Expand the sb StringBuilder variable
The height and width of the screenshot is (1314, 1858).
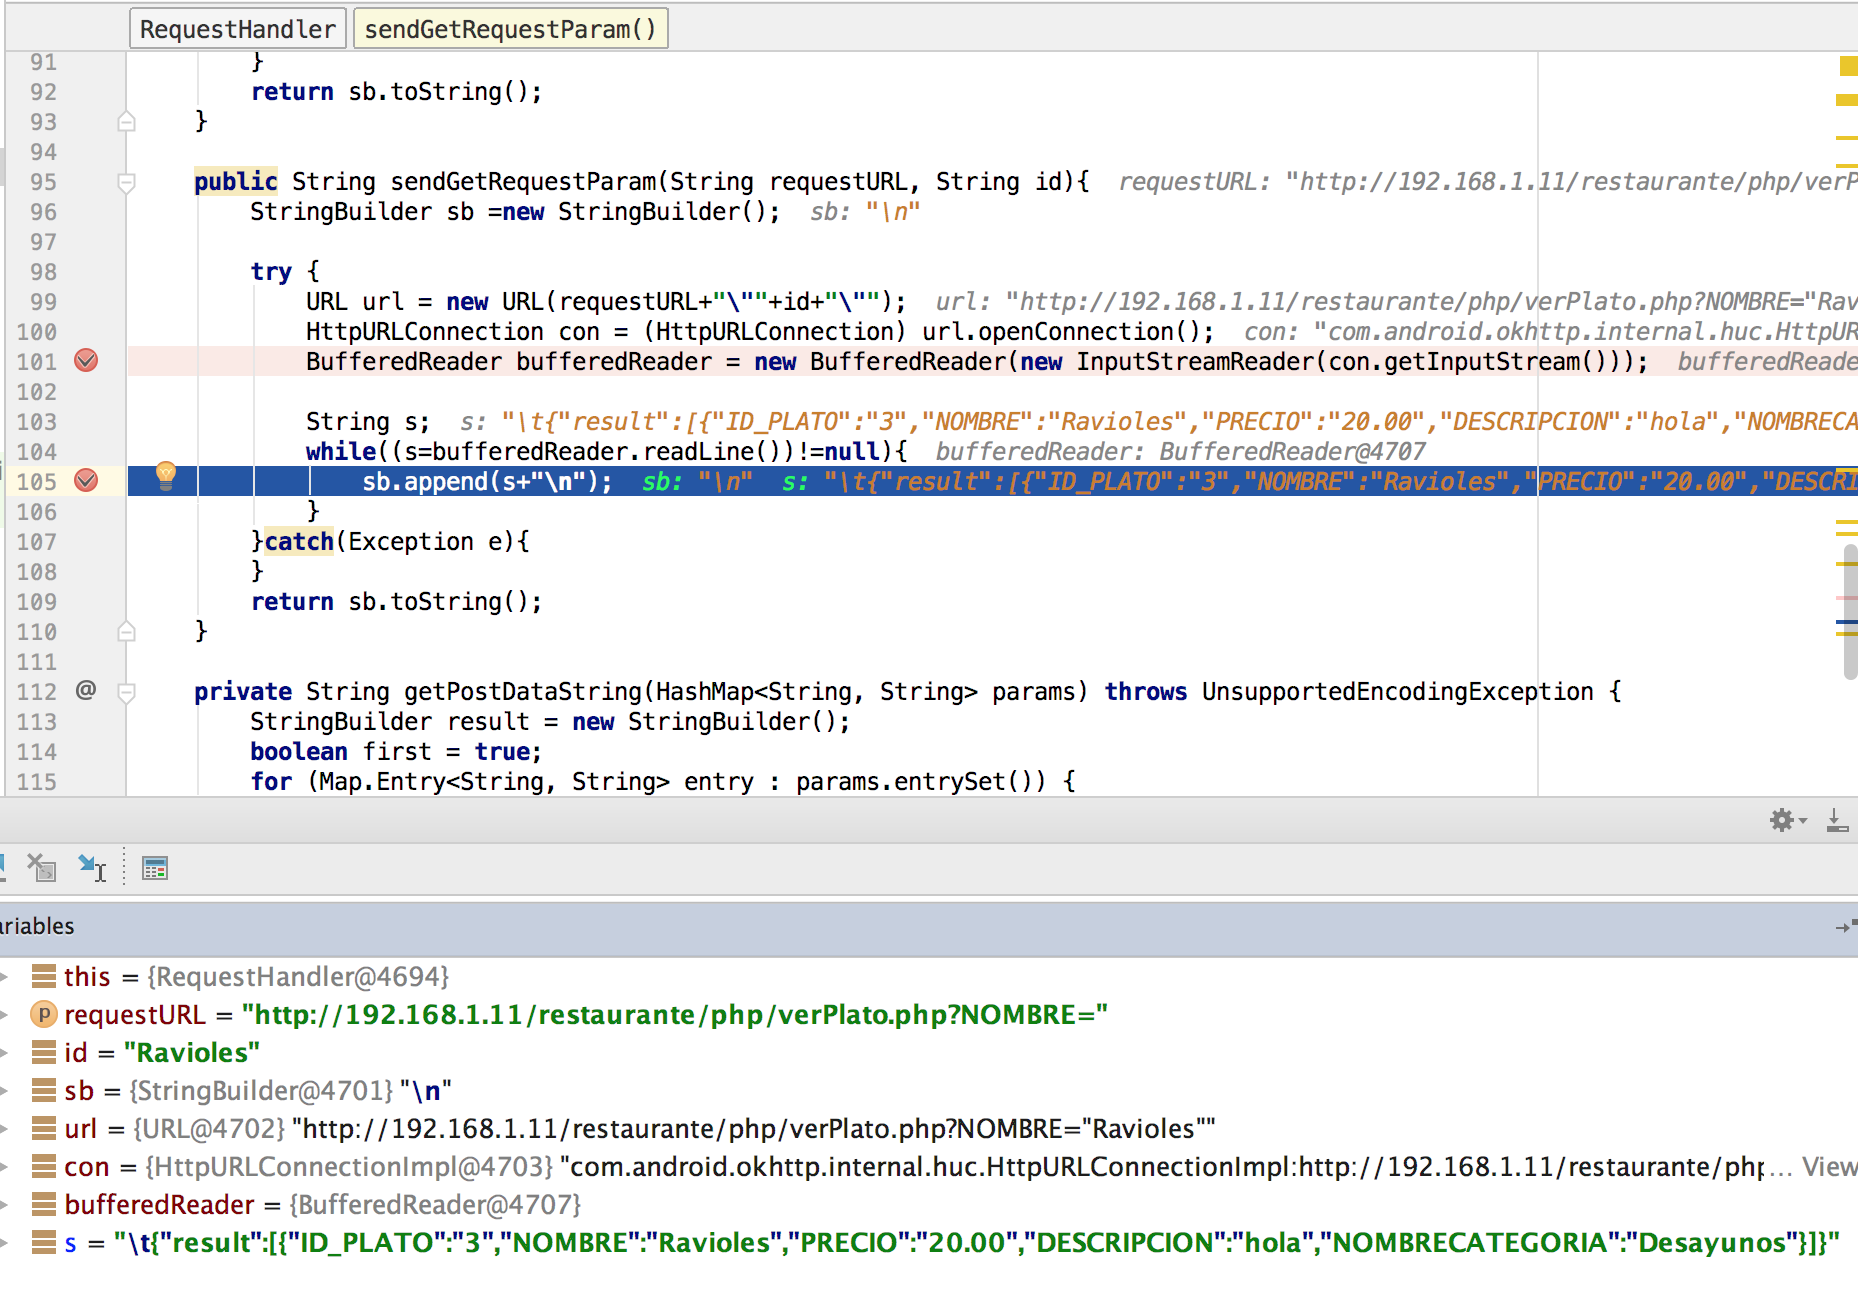click(5, 1091)
